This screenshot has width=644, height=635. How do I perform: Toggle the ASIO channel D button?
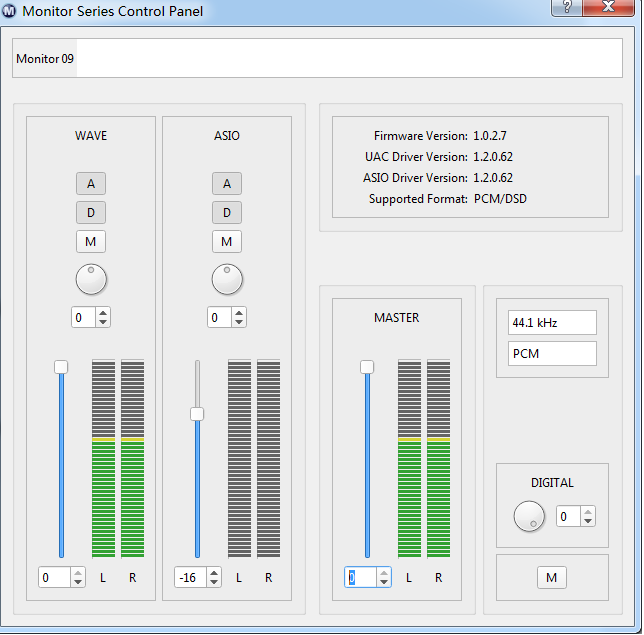tap(227, 212)
